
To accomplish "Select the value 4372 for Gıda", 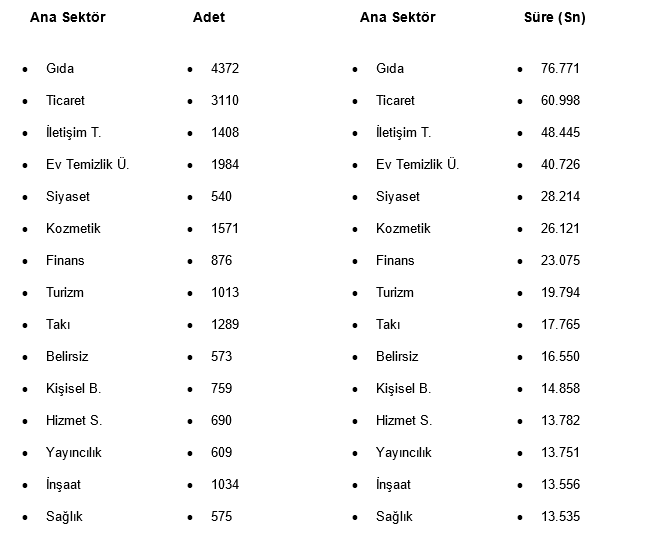I will click(x=225, y=69).
